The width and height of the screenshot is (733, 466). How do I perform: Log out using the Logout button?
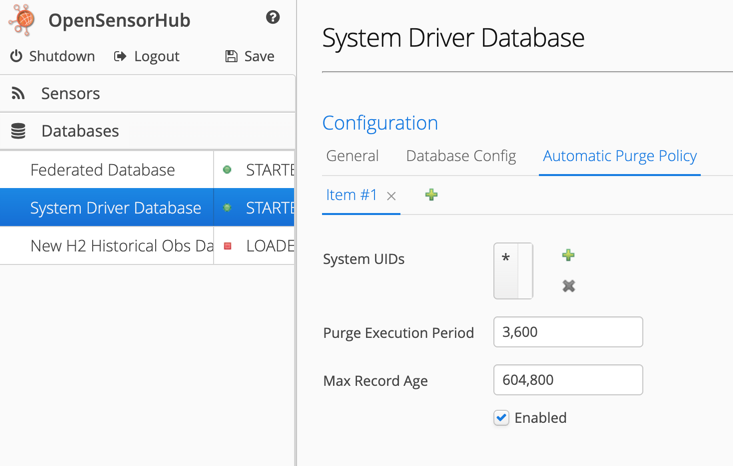146,56
